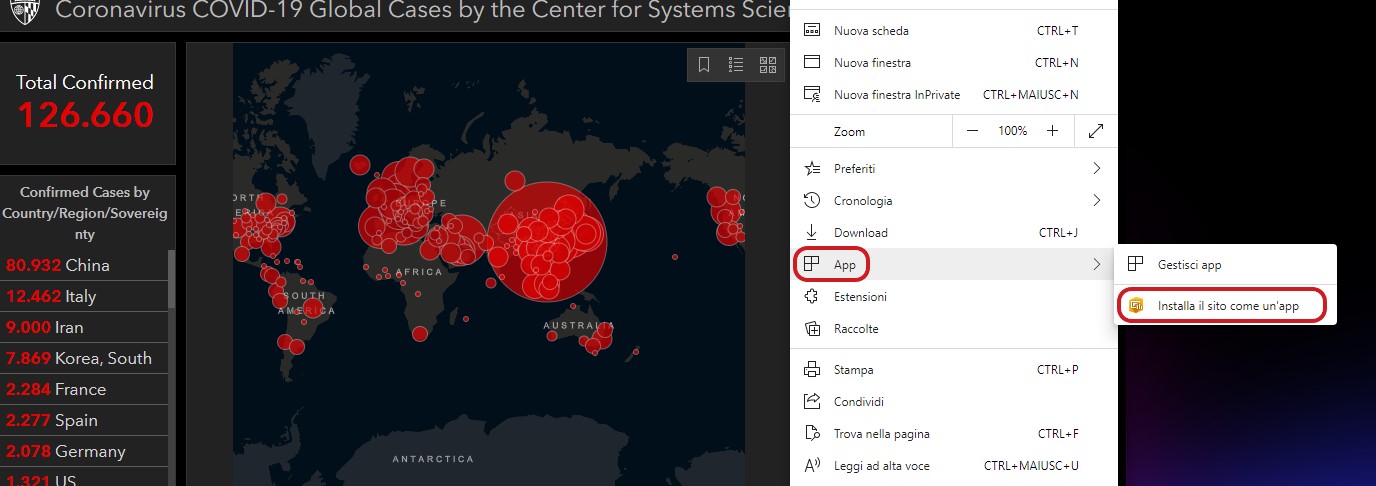This screenshot has width=1376, height=486.
Task: Click the Leggi ad alta voce icon
Action: click(813, 466)
